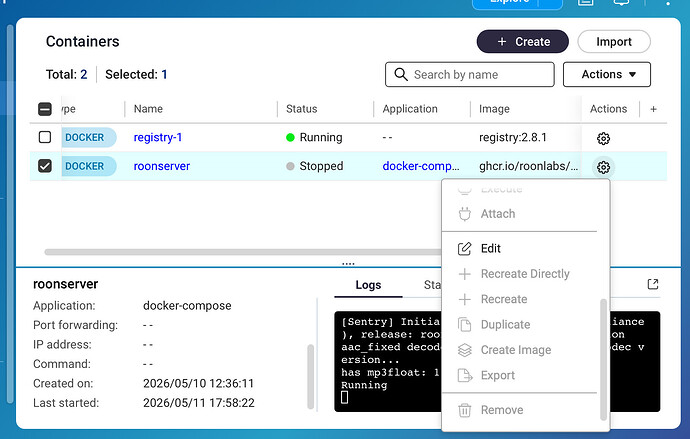Focus the Search by name field
This screenshot has height=439, width=690.
pos(470,74)
